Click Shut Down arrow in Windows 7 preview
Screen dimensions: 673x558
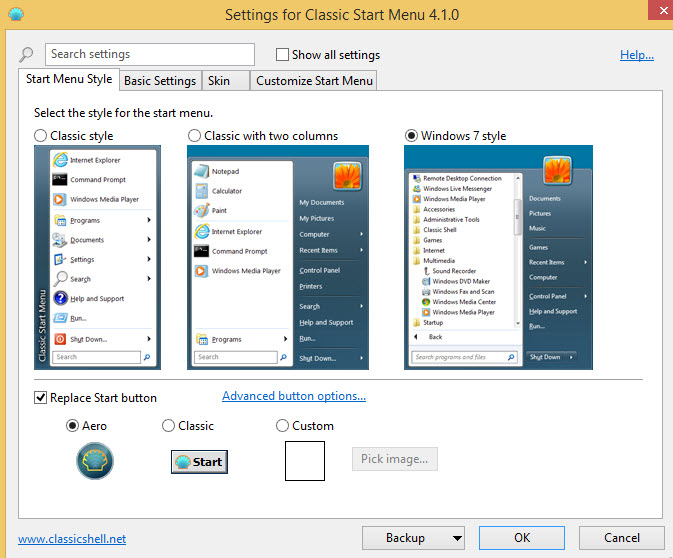(x=571, y=357)
